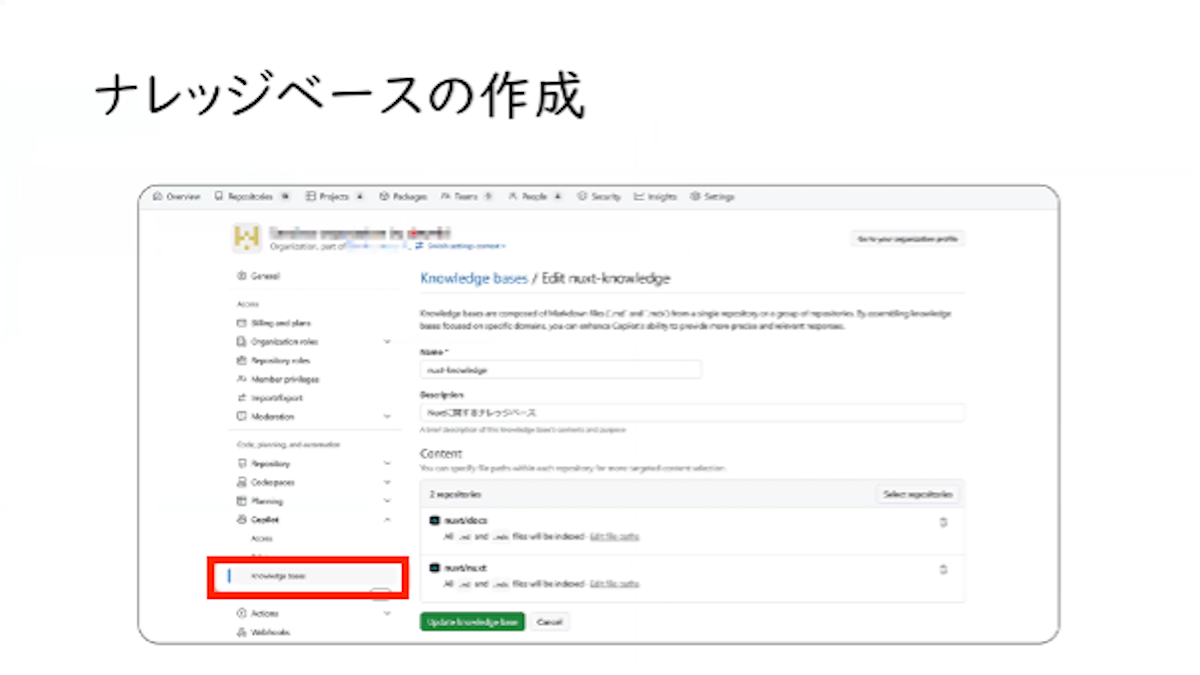Open the Settings tab
1200x675 pixels.
pos(712,197)
